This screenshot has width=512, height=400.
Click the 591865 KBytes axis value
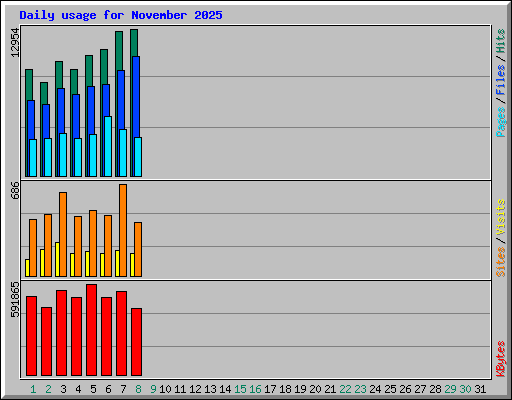click(x=15, y=300)
